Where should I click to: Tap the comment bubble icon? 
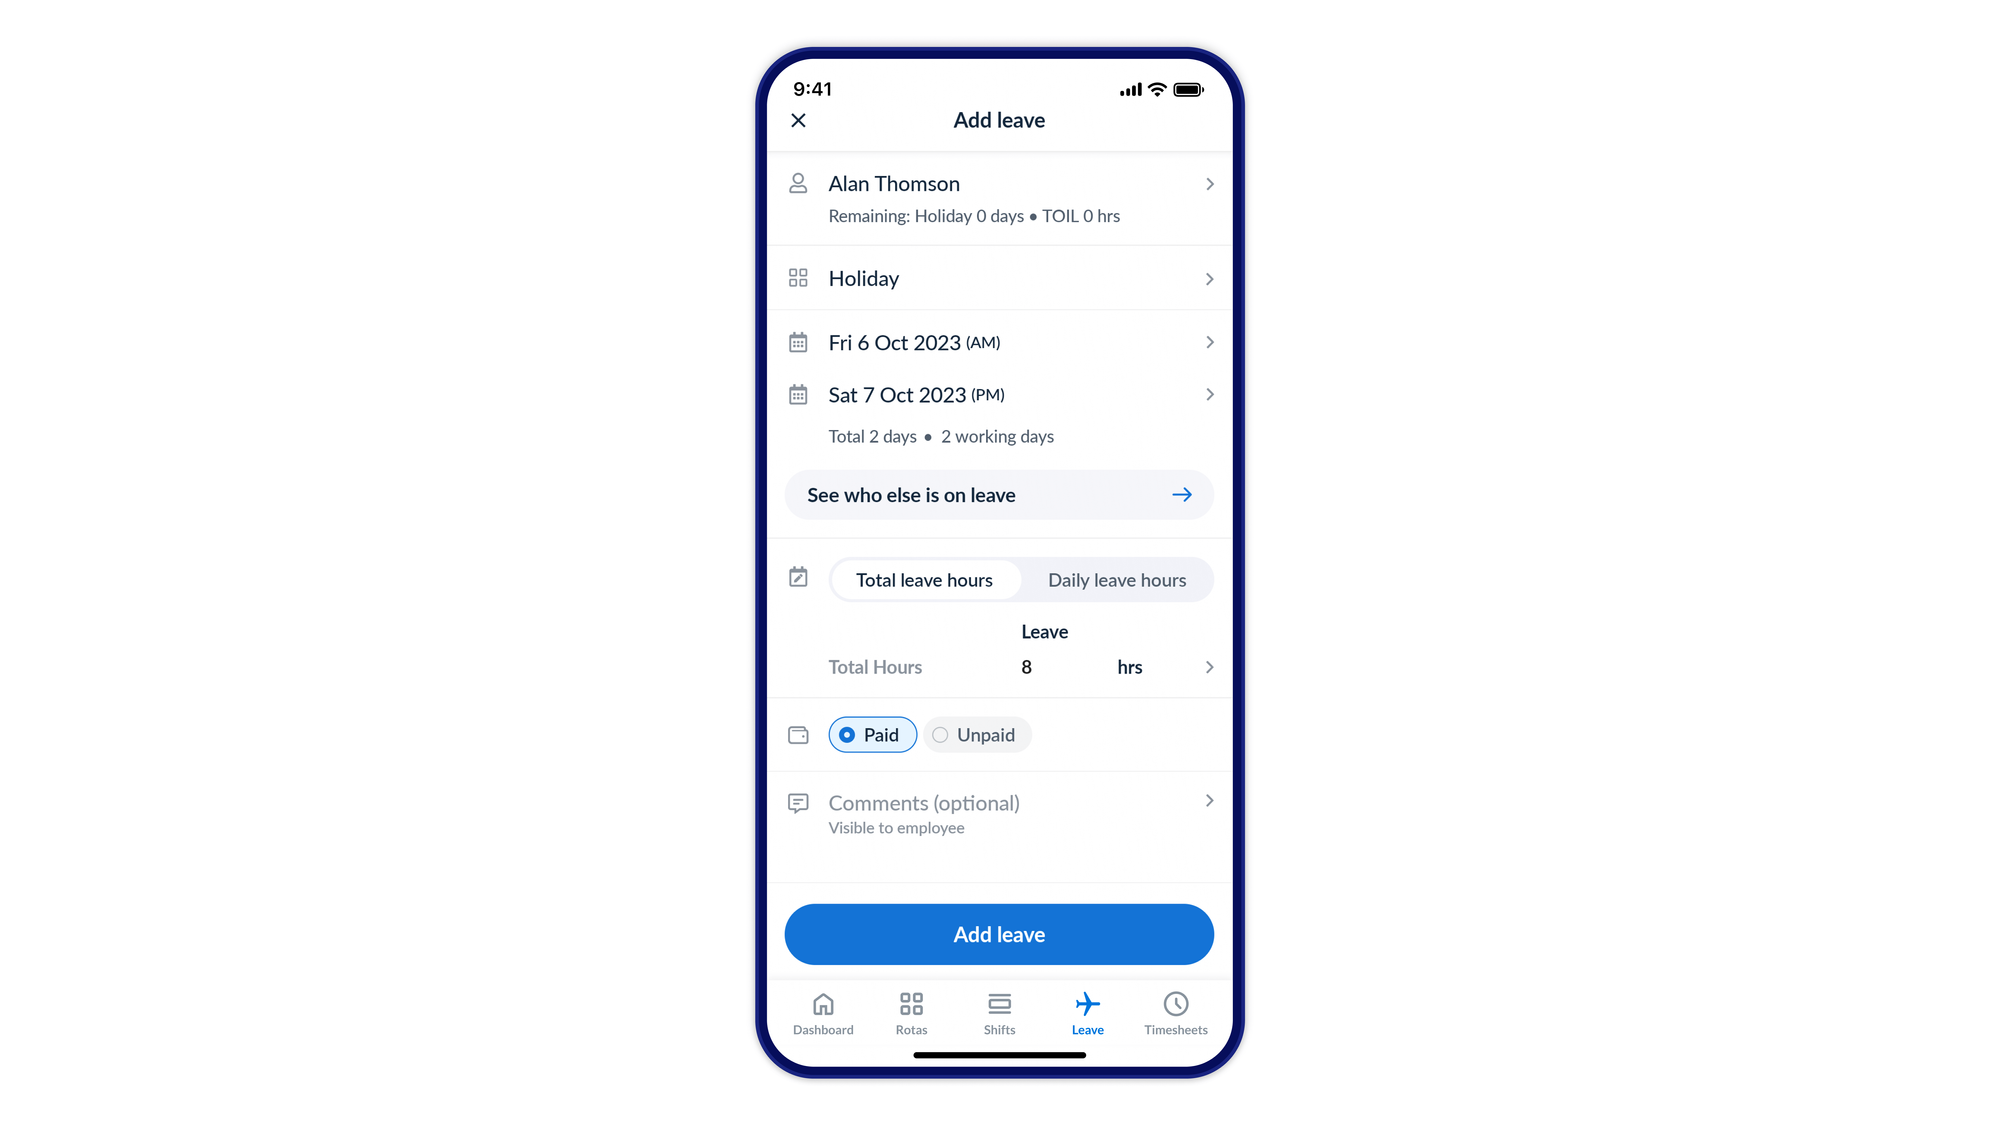798,802
